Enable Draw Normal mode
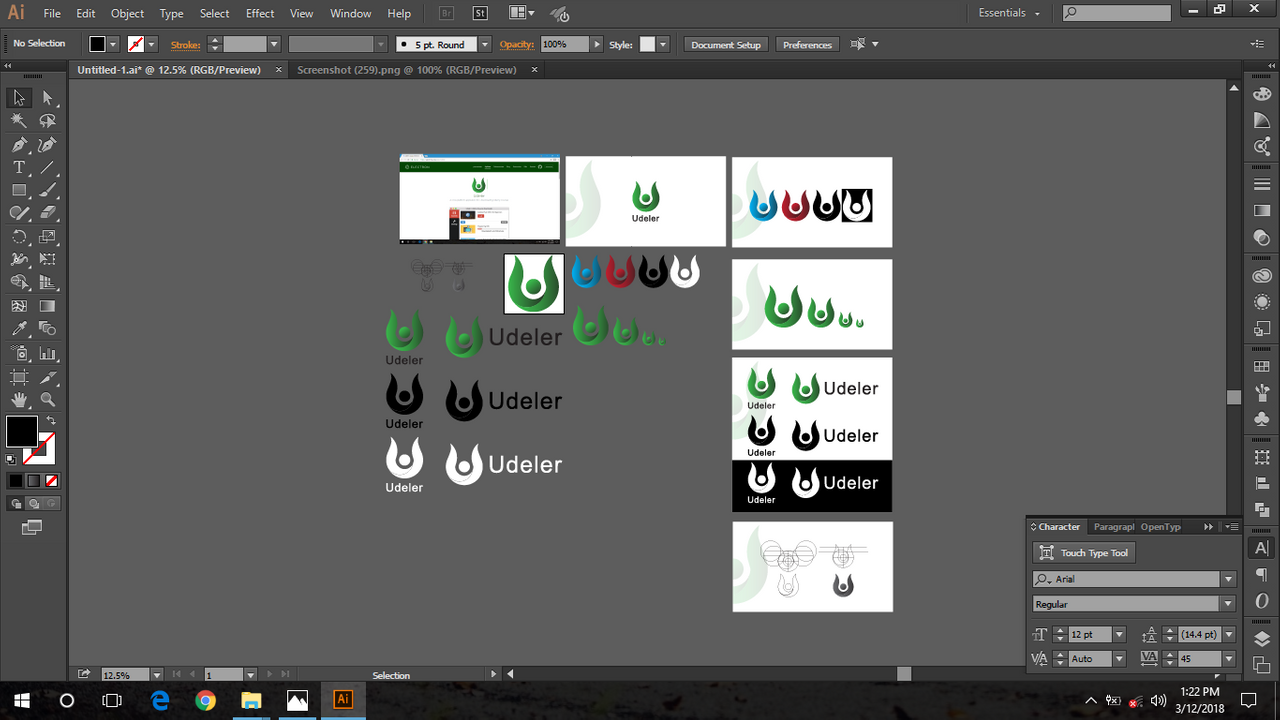1280x720 pixels. coord(16,503)
